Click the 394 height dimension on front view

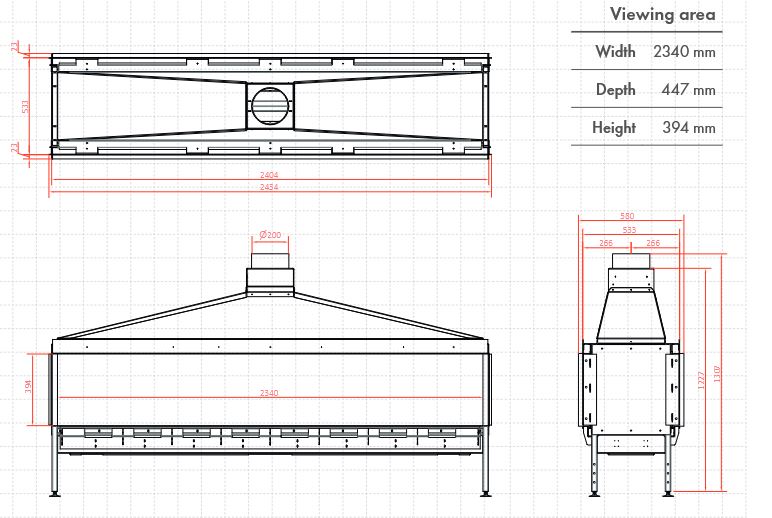30,387
